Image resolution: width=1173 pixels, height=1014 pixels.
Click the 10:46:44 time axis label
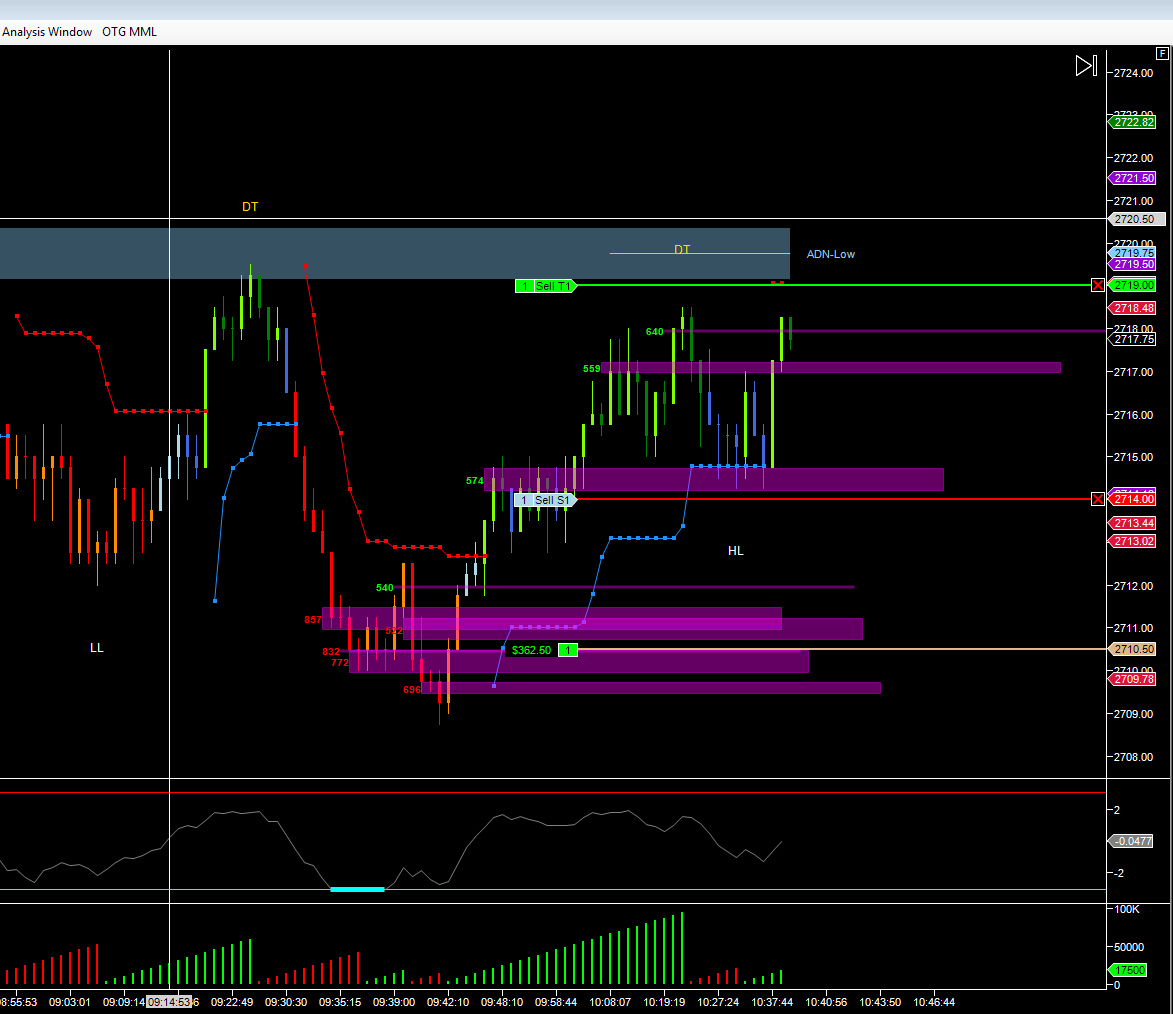934,1002
